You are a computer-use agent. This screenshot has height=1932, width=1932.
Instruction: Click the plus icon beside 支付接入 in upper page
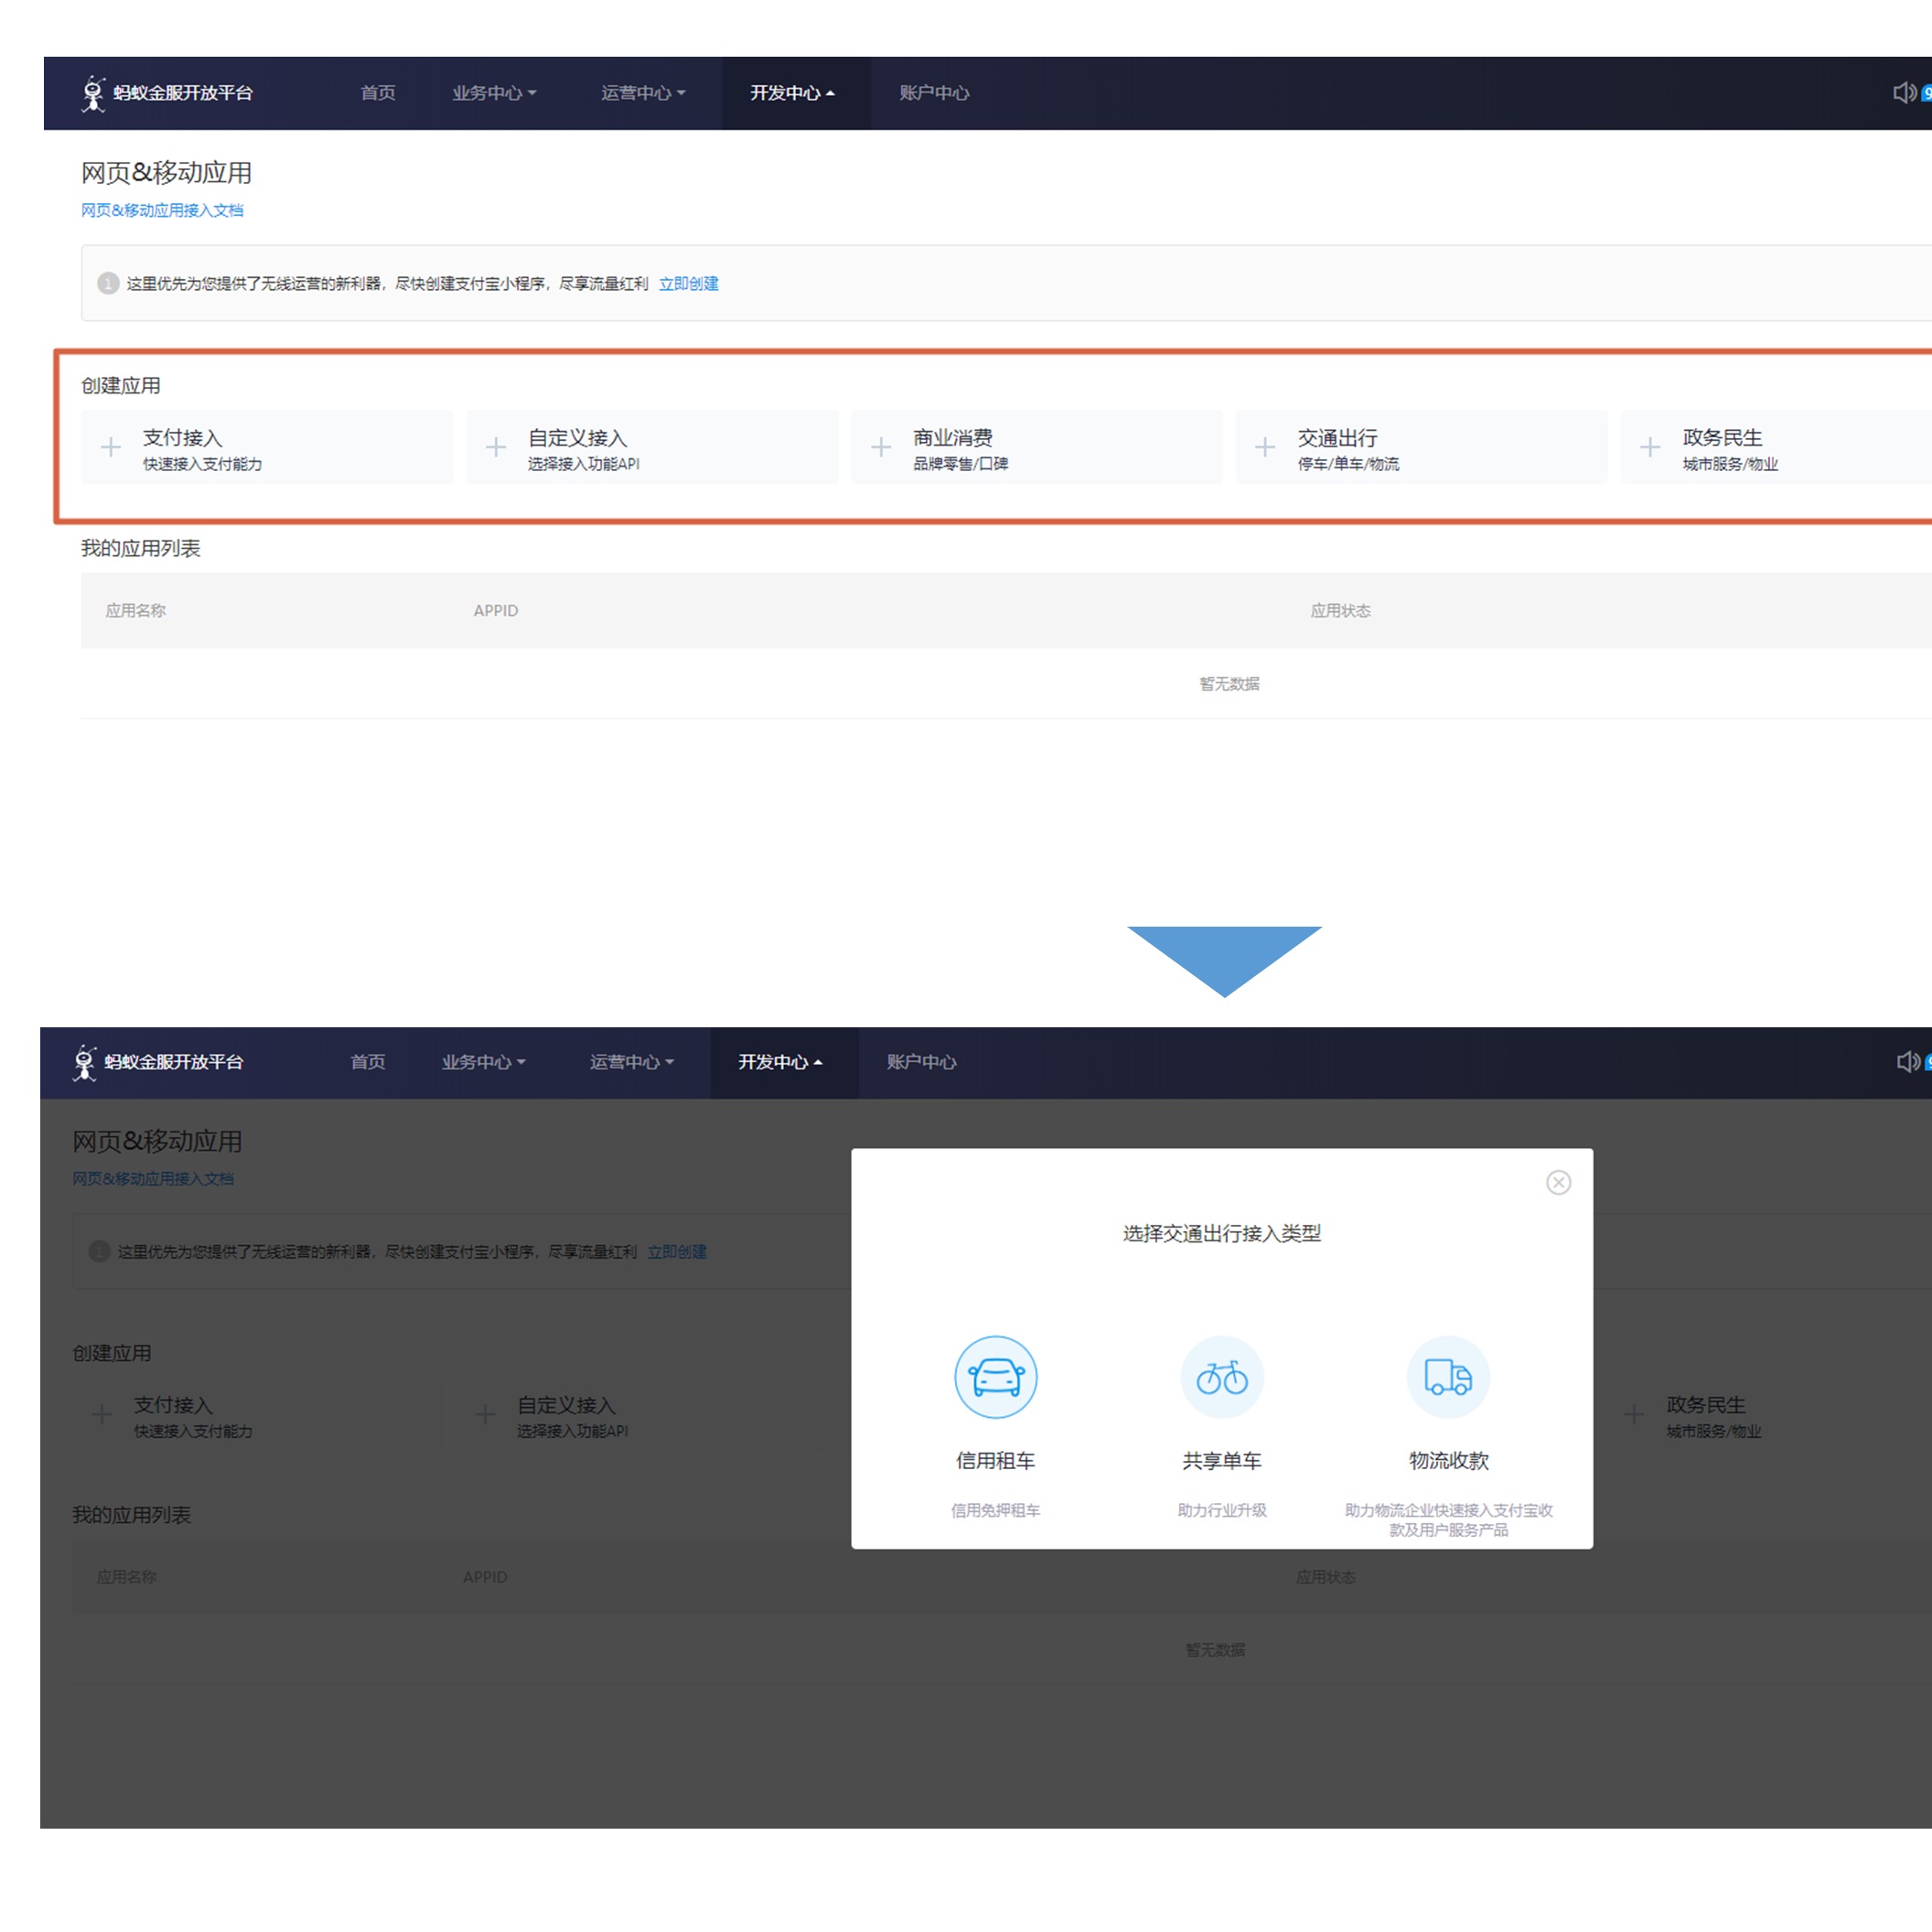111,447
